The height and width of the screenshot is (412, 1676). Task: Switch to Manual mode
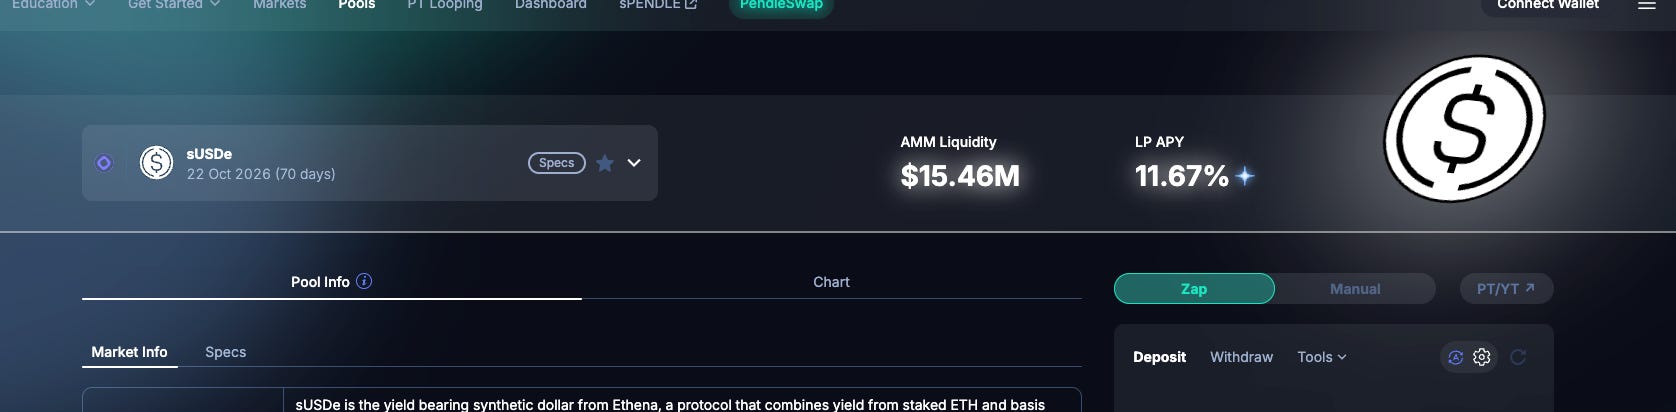[1355, 289]
